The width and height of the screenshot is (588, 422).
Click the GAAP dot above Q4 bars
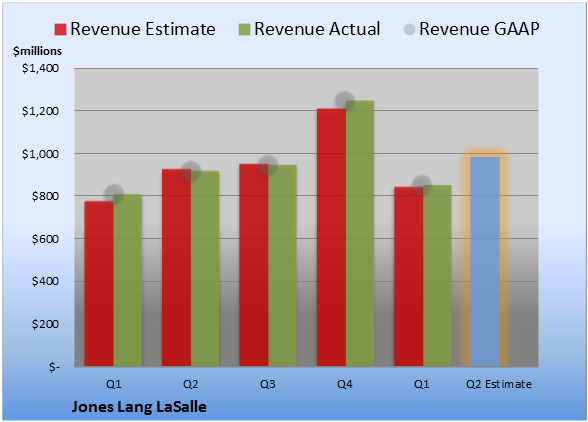tap(345, 101)
